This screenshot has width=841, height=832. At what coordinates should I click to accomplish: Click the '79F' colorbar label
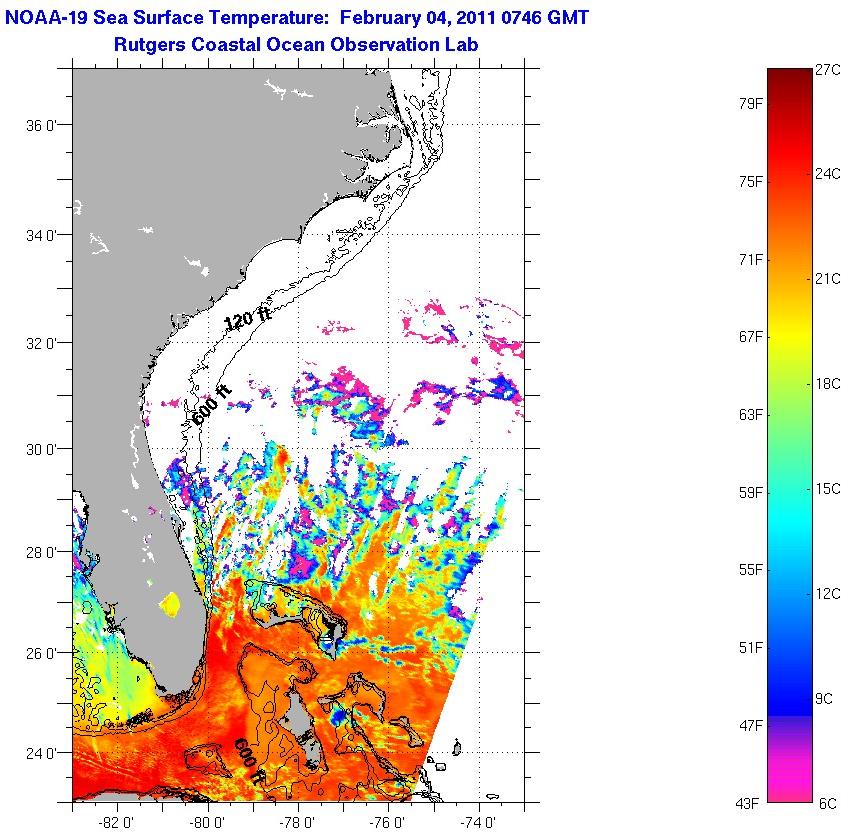[x=750, y=104]
